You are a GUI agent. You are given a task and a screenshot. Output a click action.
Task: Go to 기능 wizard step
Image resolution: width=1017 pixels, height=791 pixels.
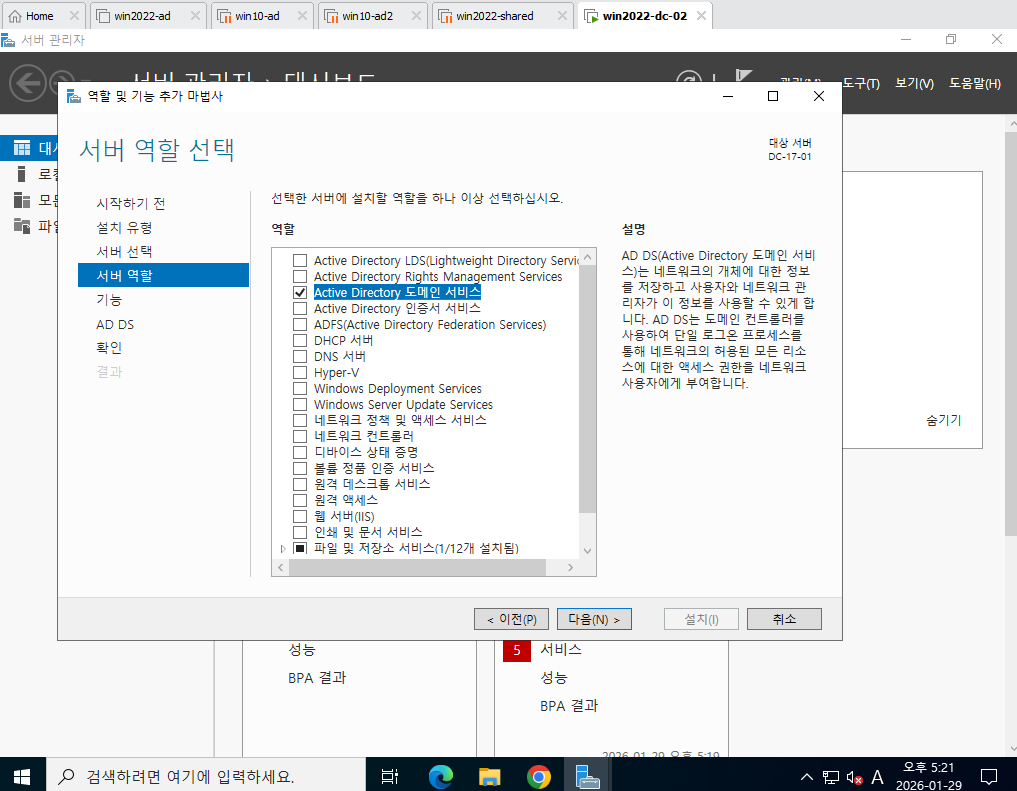[x=109, y=300]
